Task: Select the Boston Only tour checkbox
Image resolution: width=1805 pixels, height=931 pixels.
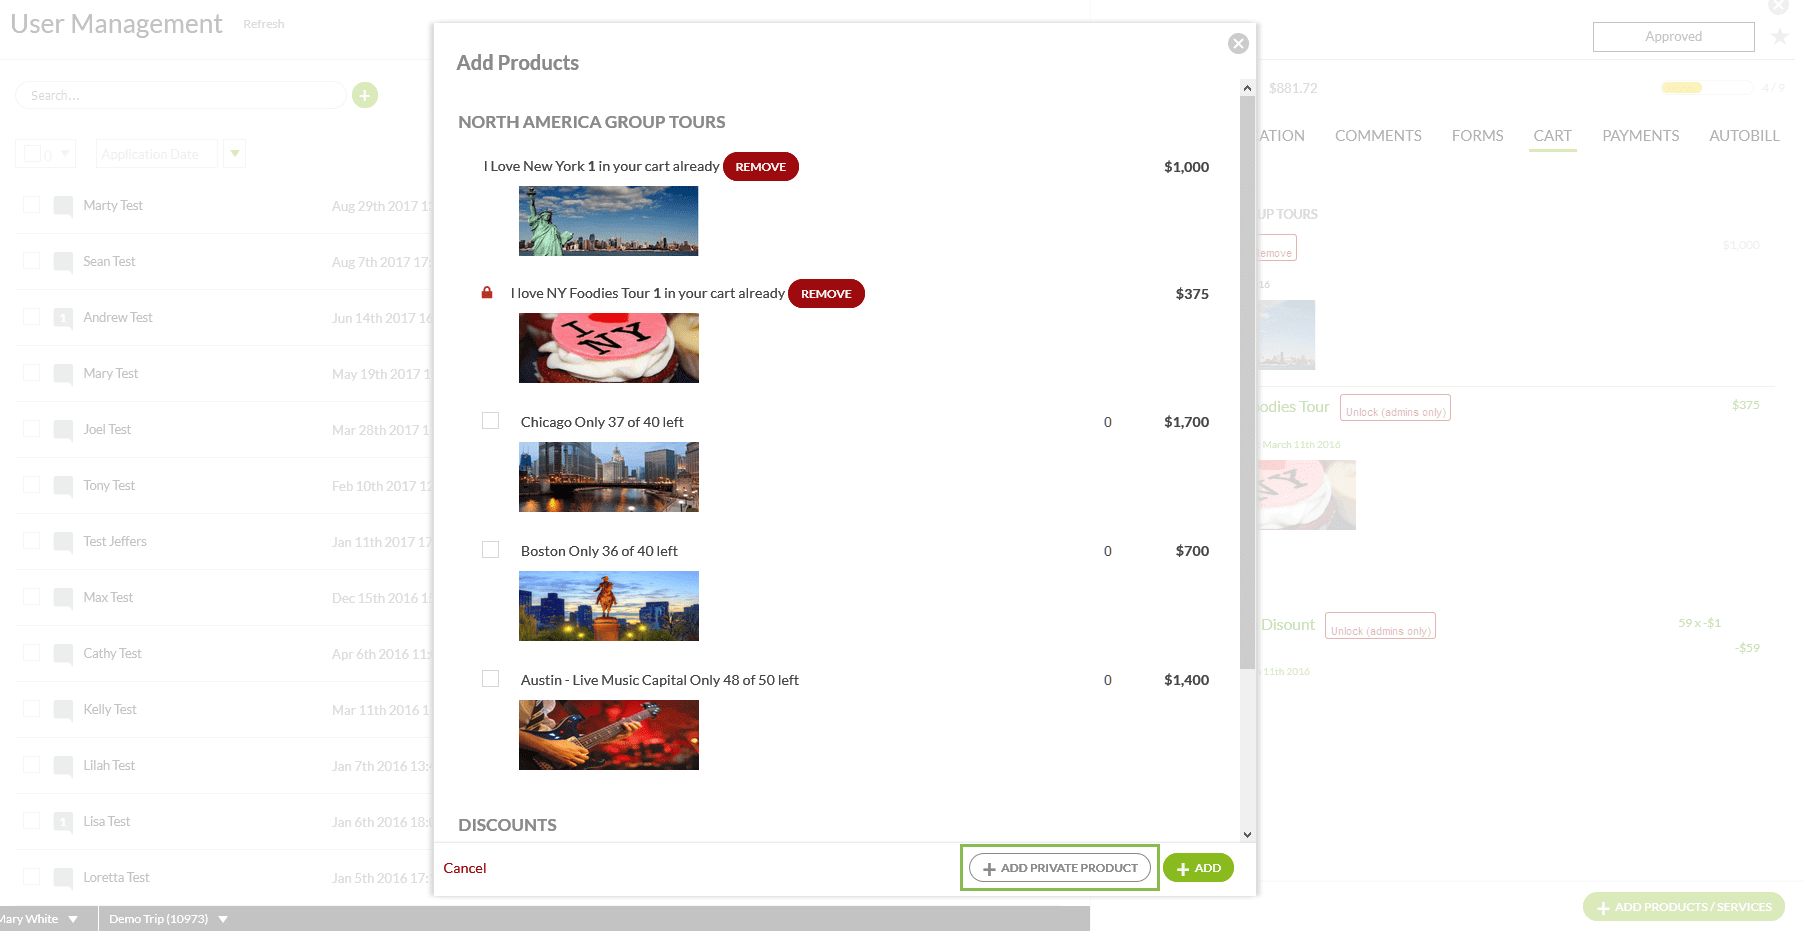Action: click(x=490, y=550)
